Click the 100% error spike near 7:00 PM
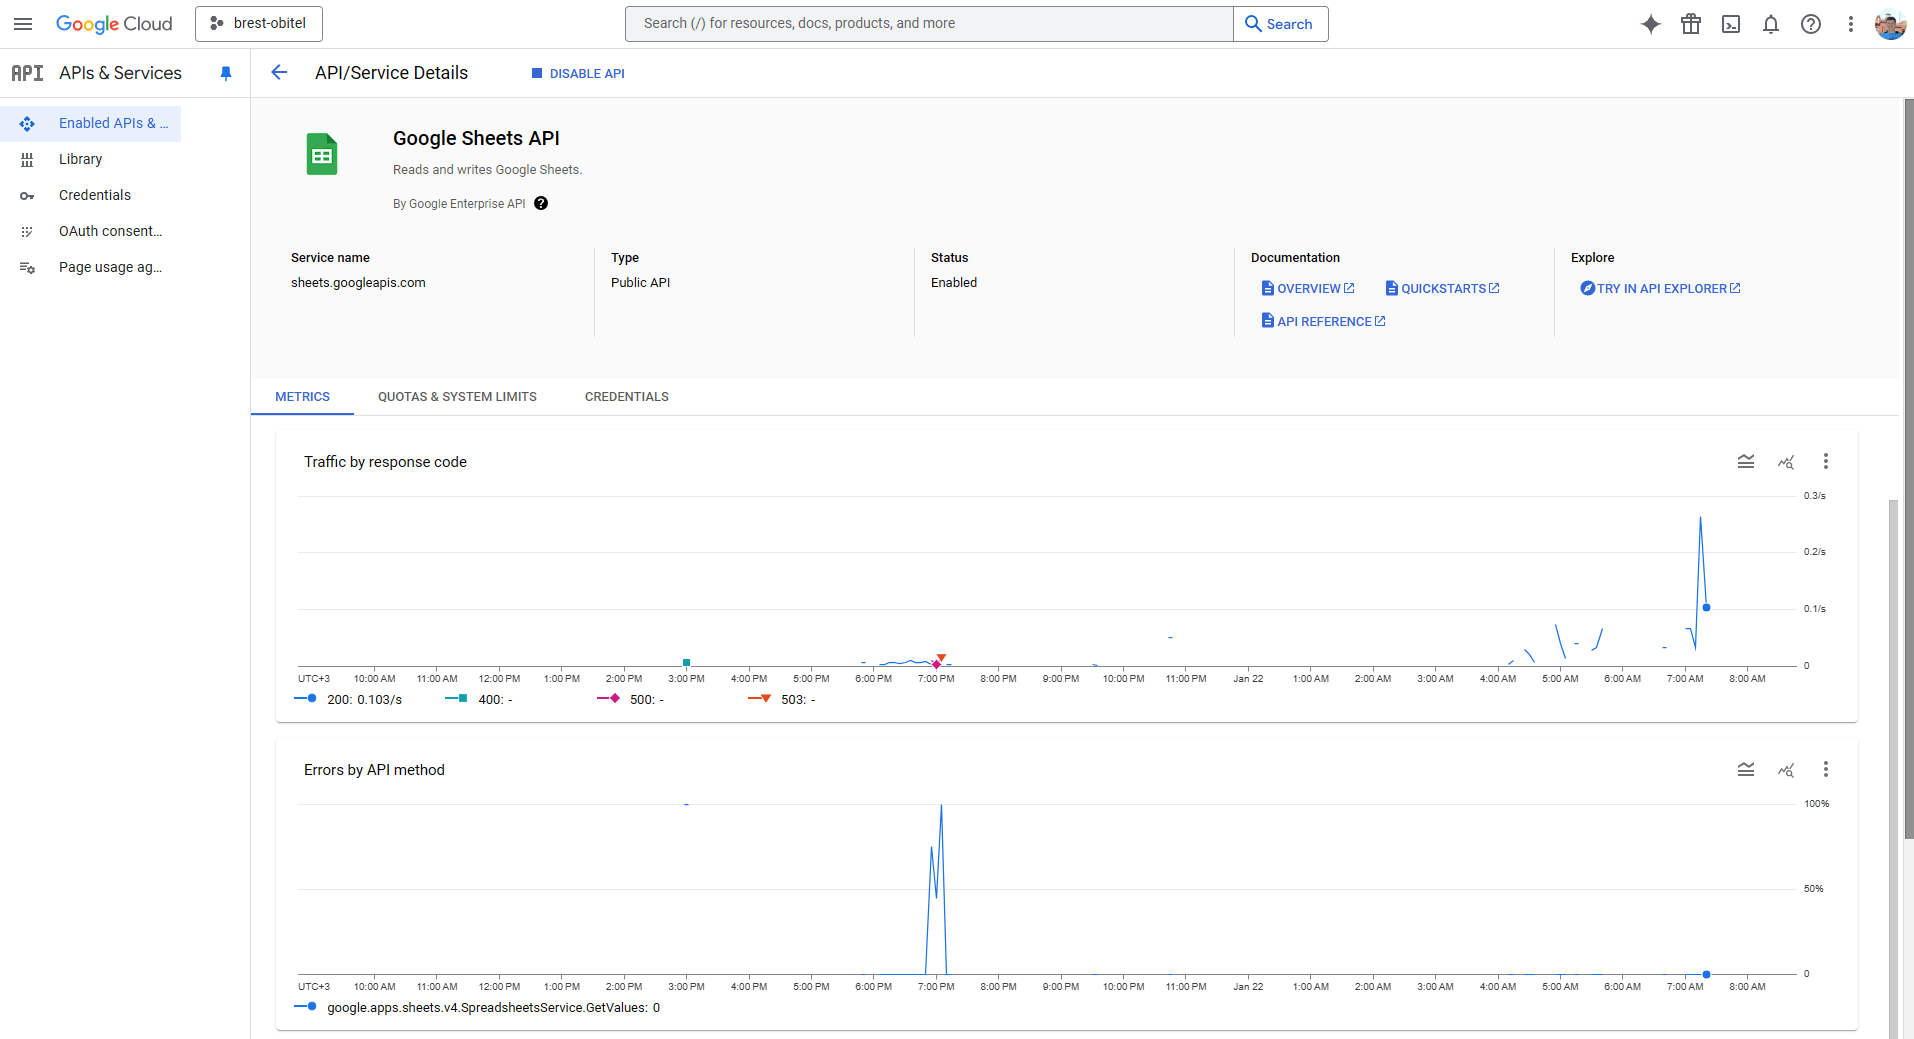 pos(941,806)
